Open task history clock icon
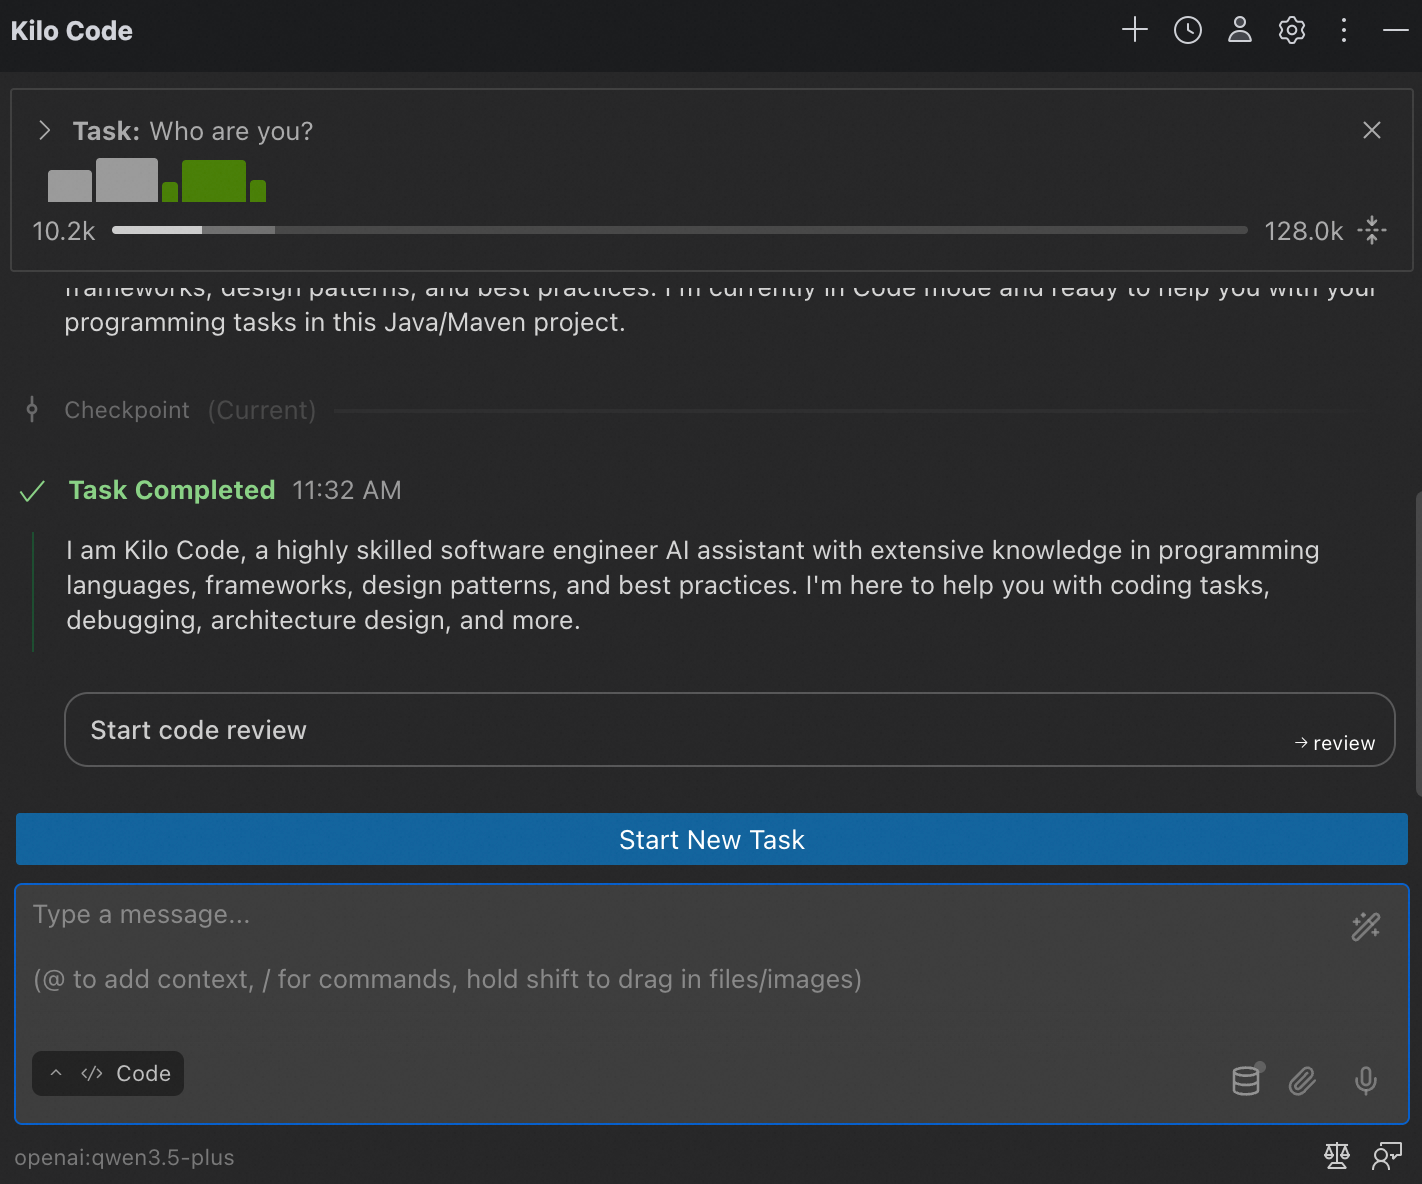This screenshot has height=1184, width=1422. (1188, 30)
